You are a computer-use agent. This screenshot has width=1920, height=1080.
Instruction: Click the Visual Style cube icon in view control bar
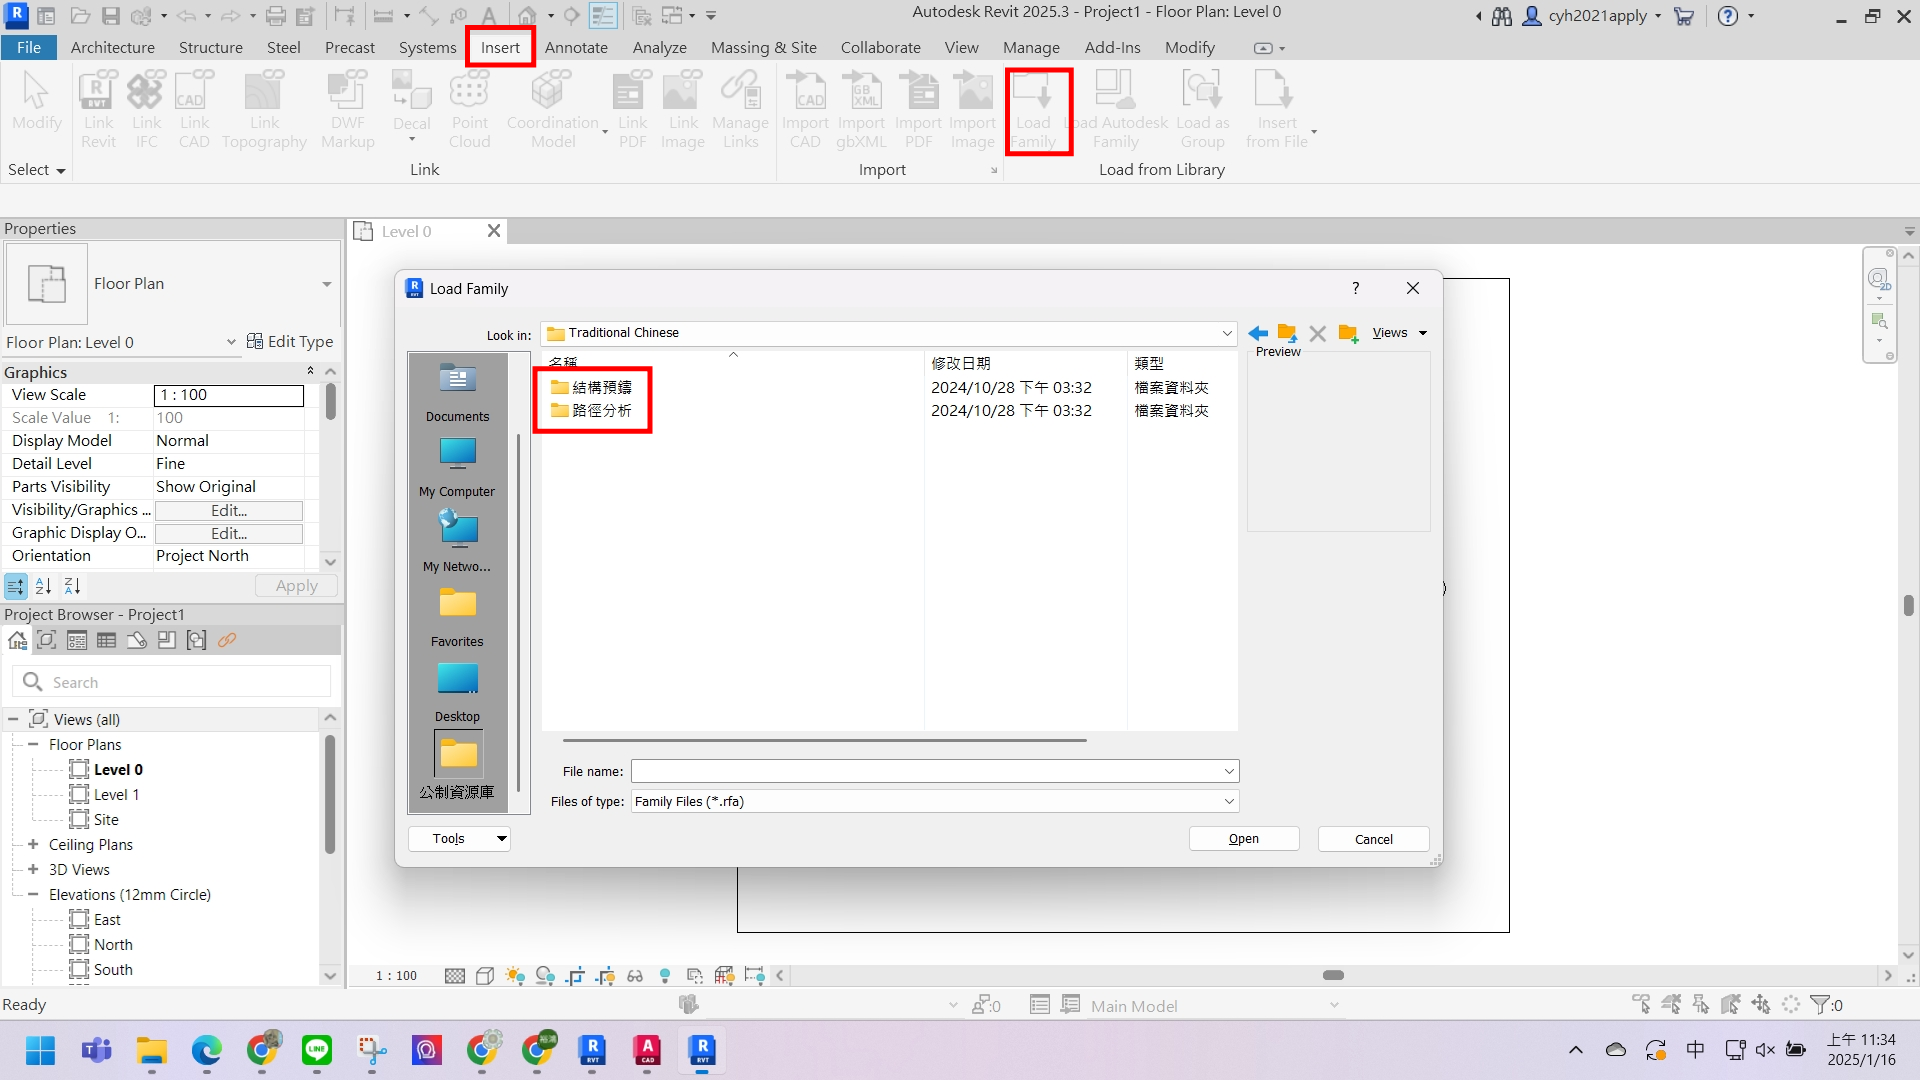click(x=485, y=976)
